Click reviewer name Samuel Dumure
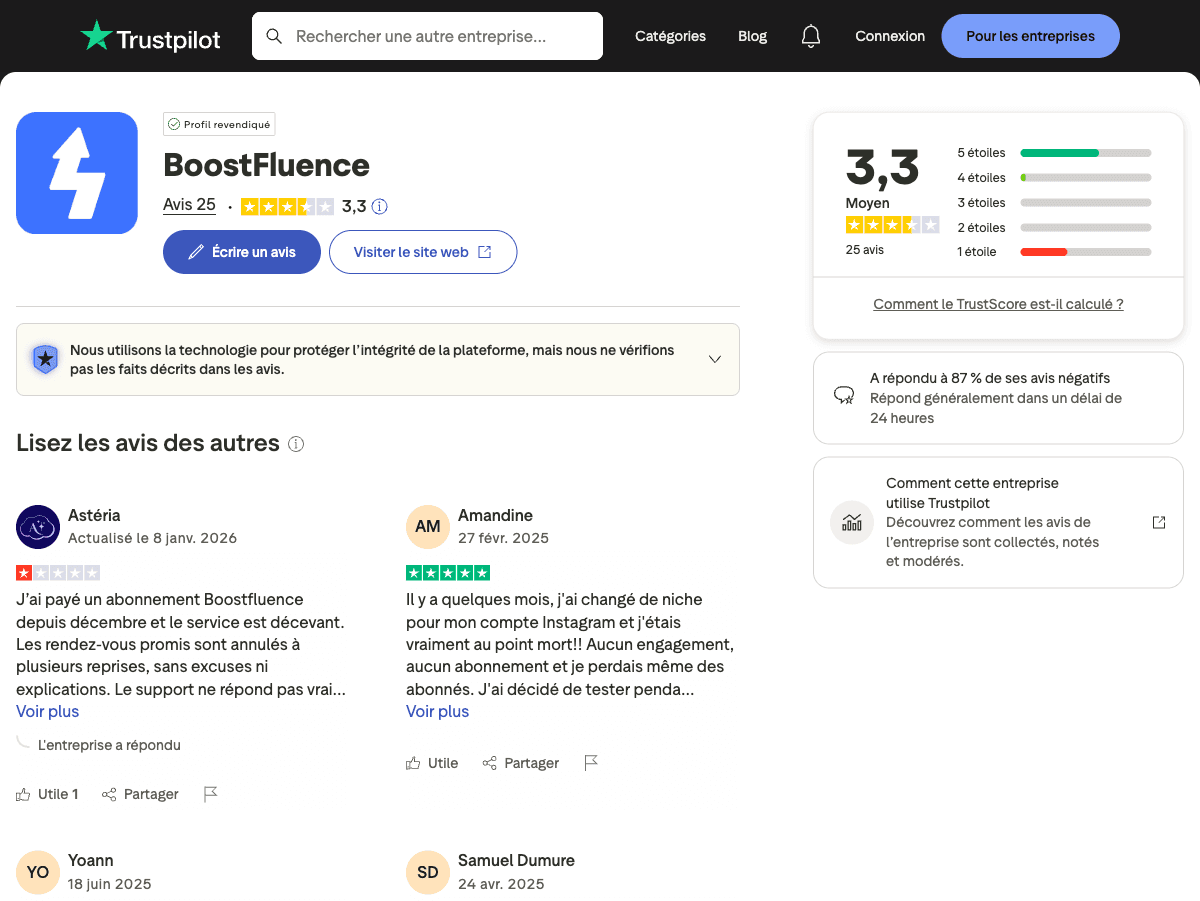The width and height of the screenshot is (1200, 901). [x=516, y=860]
